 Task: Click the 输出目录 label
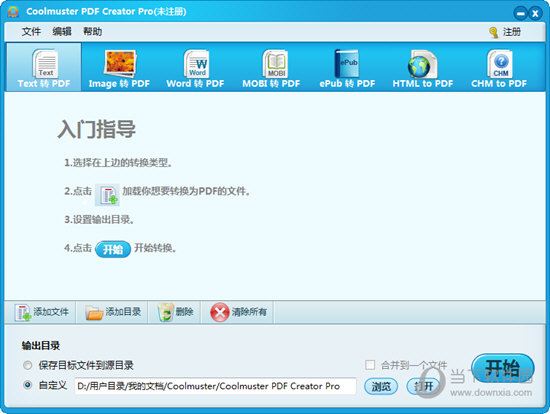click(x=41, y=346)
